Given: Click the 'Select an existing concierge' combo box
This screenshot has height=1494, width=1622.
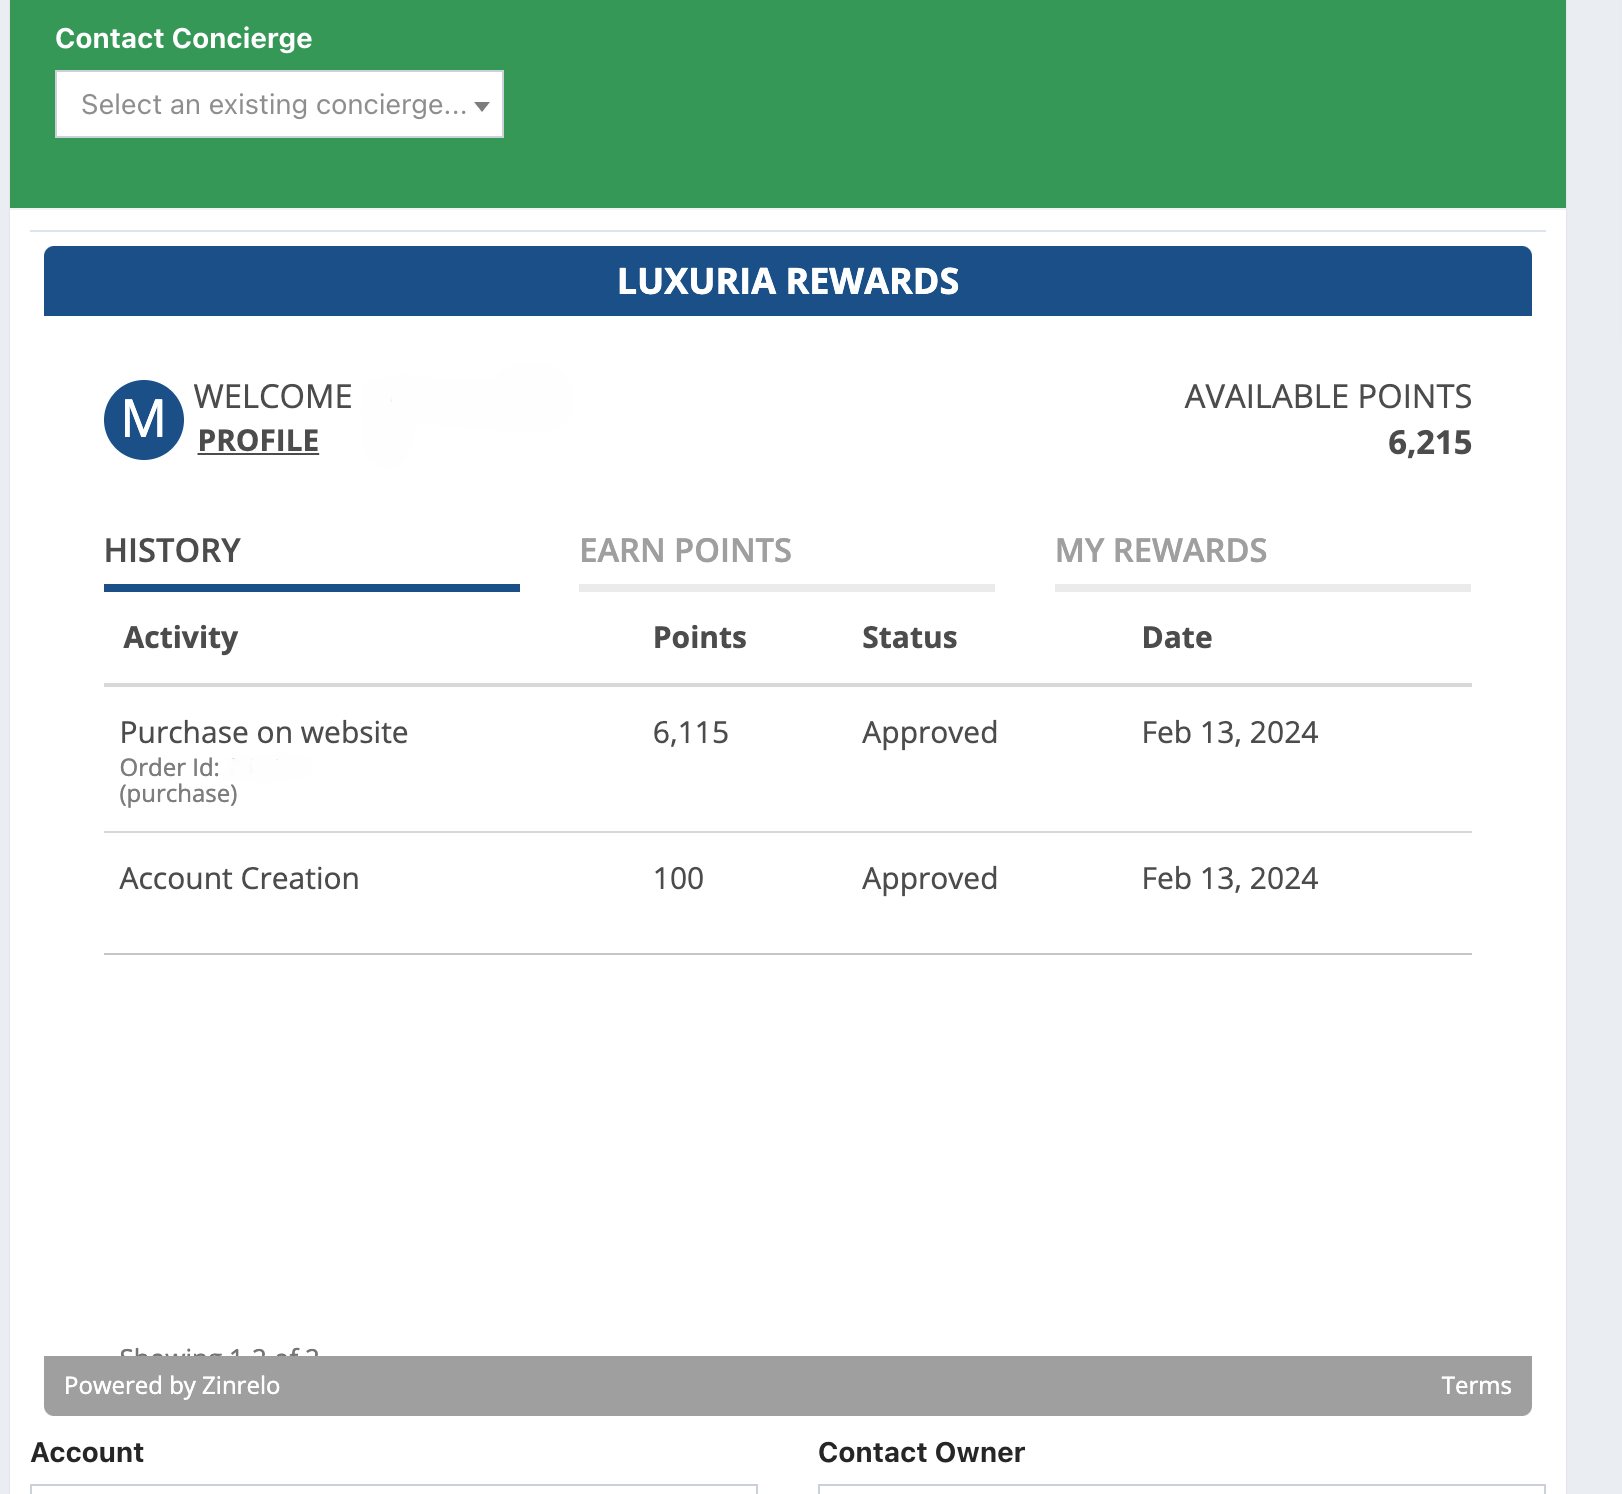Looking at the screenshot, I should (x=270, y=104).
